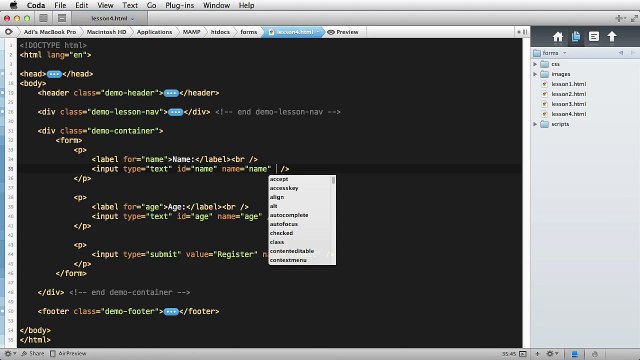The height and width of the screenshot is (360, 640).
Task: Open the Home sidebar icon
Action: click(558, 37)
